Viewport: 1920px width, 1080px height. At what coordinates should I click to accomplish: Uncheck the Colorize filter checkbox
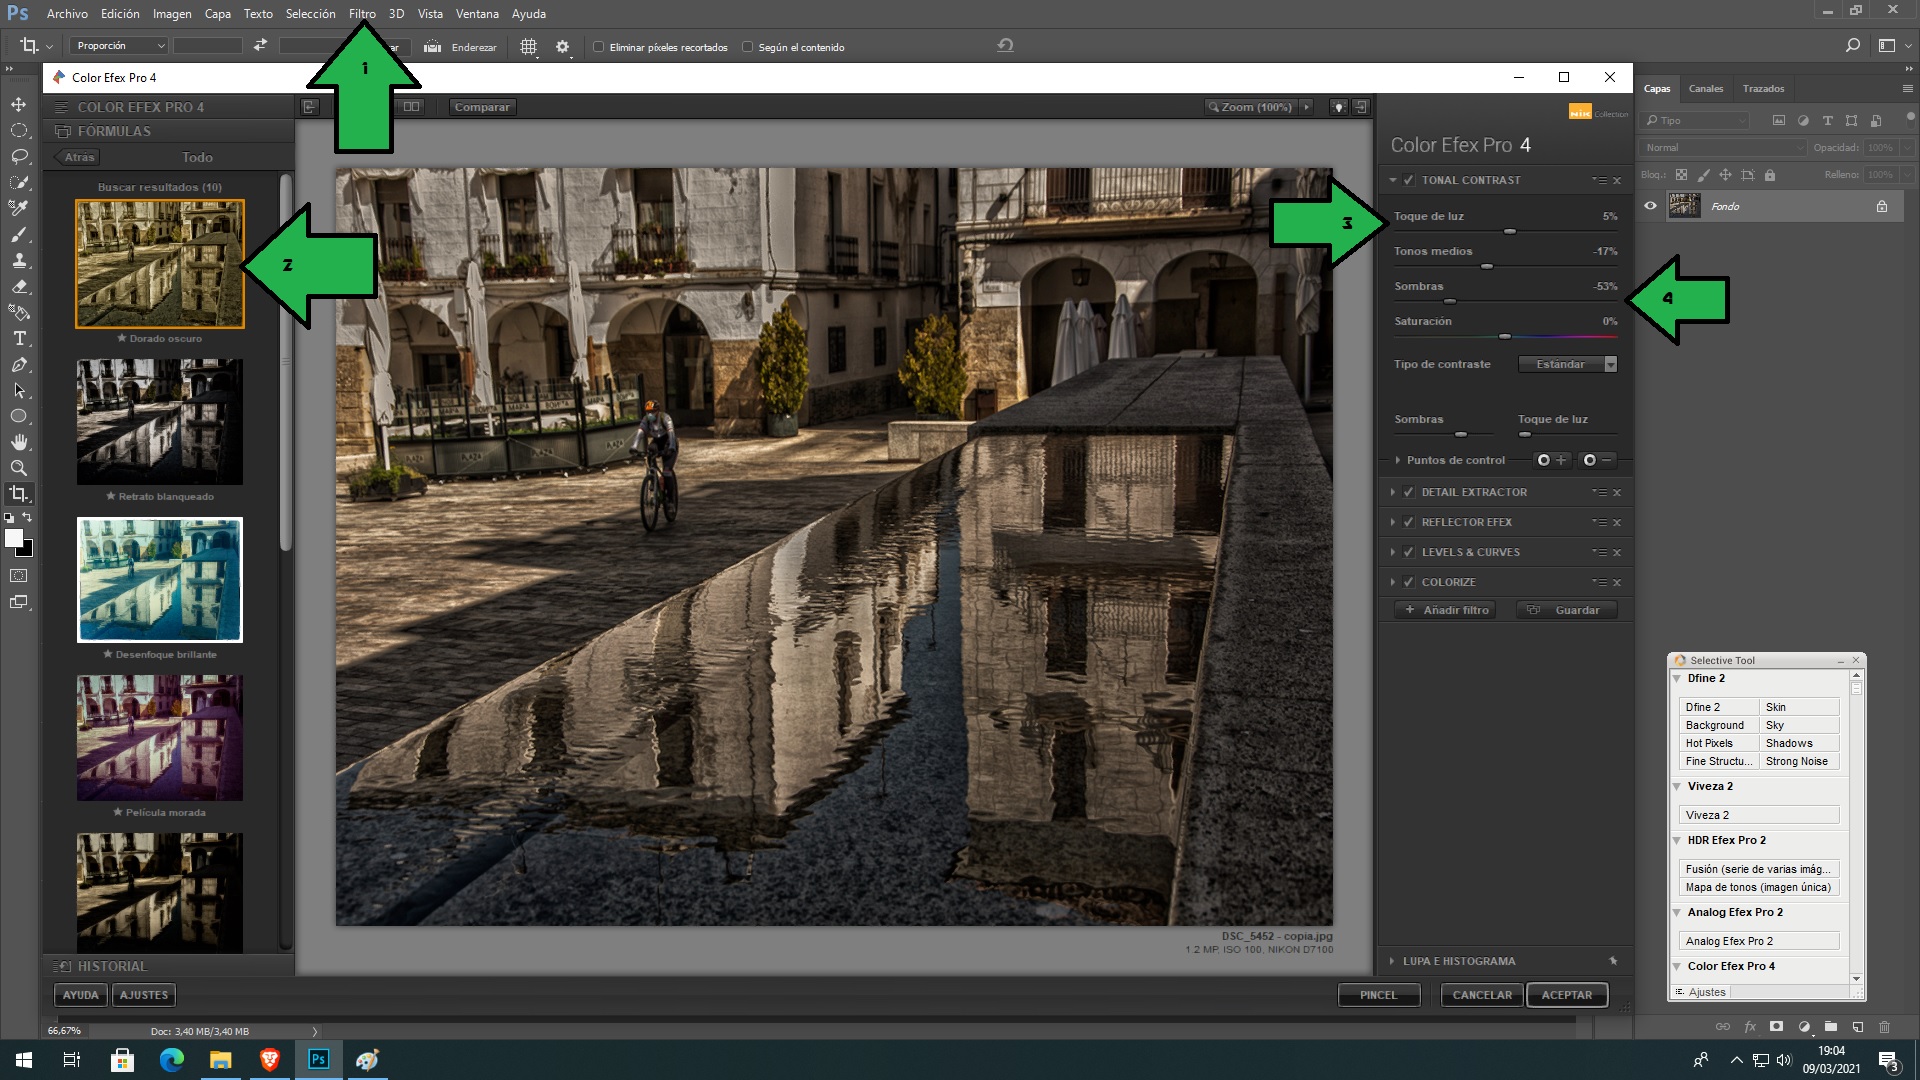(1408, 582)
